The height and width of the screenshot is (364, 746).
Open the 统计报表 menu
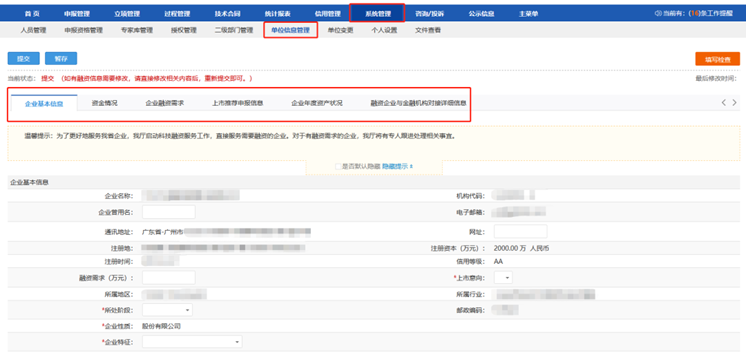tap(277, 14)
